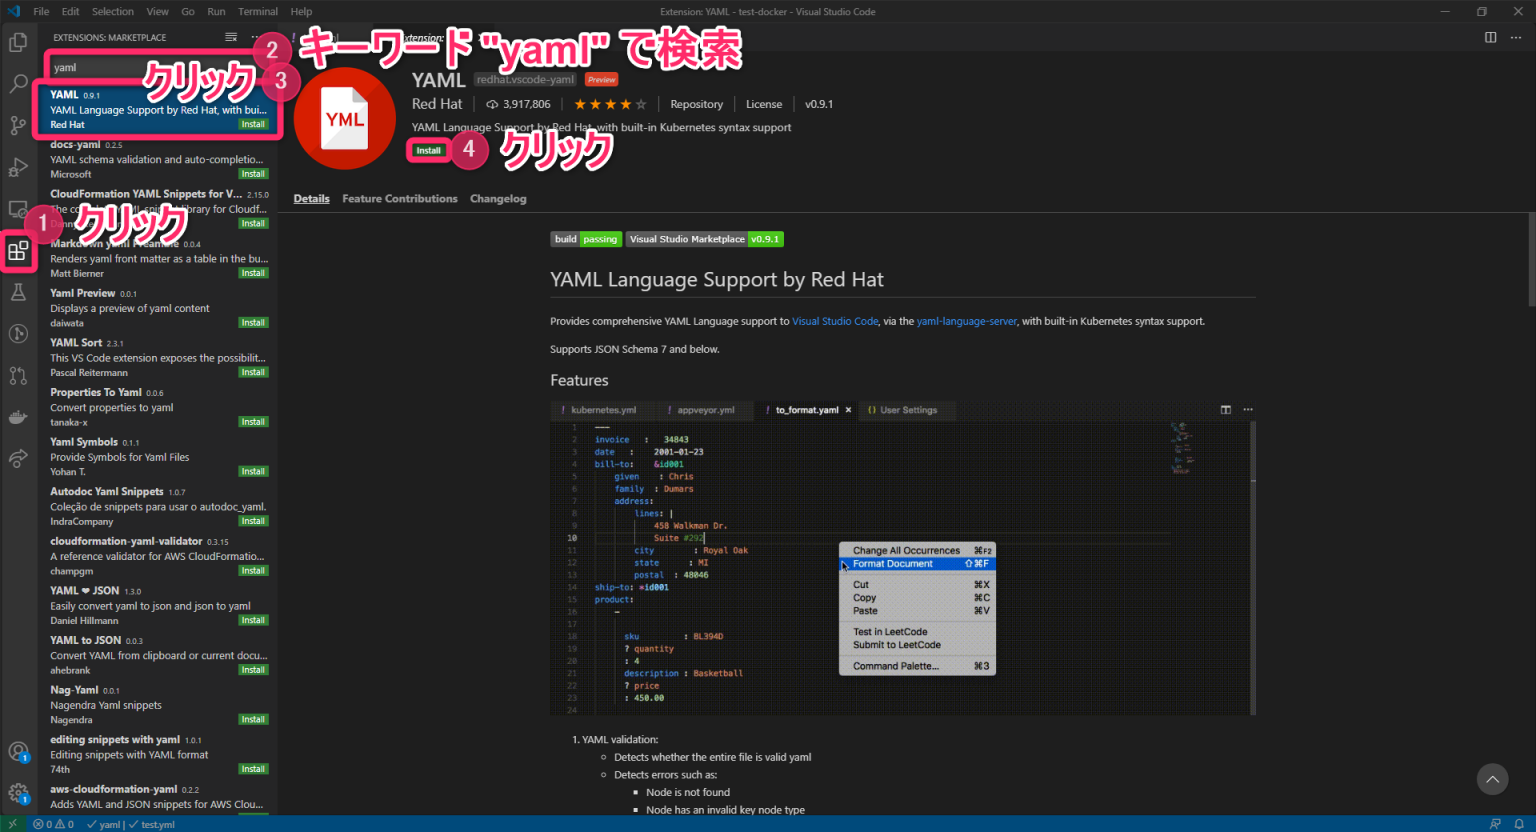
Task: Switch to the Changelog tab
Action: click(498, 198)
